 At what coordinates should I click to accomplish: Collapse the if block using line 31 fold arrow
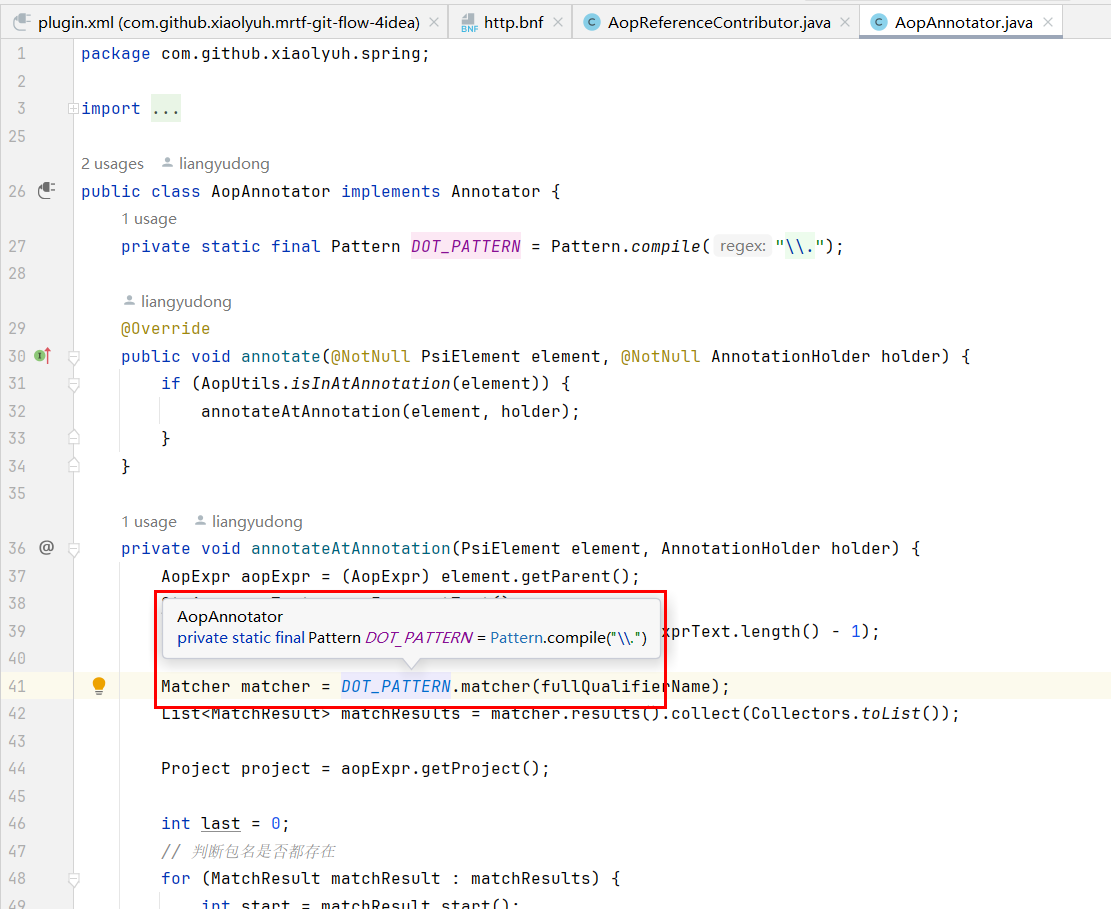(73, 382)
